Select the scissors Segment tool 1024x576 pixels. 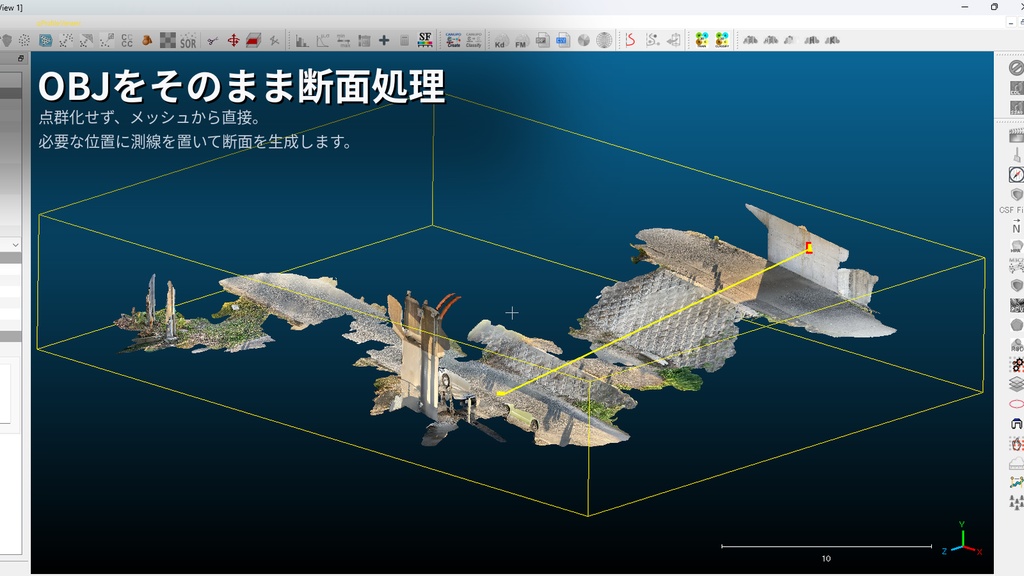[212, 40]
